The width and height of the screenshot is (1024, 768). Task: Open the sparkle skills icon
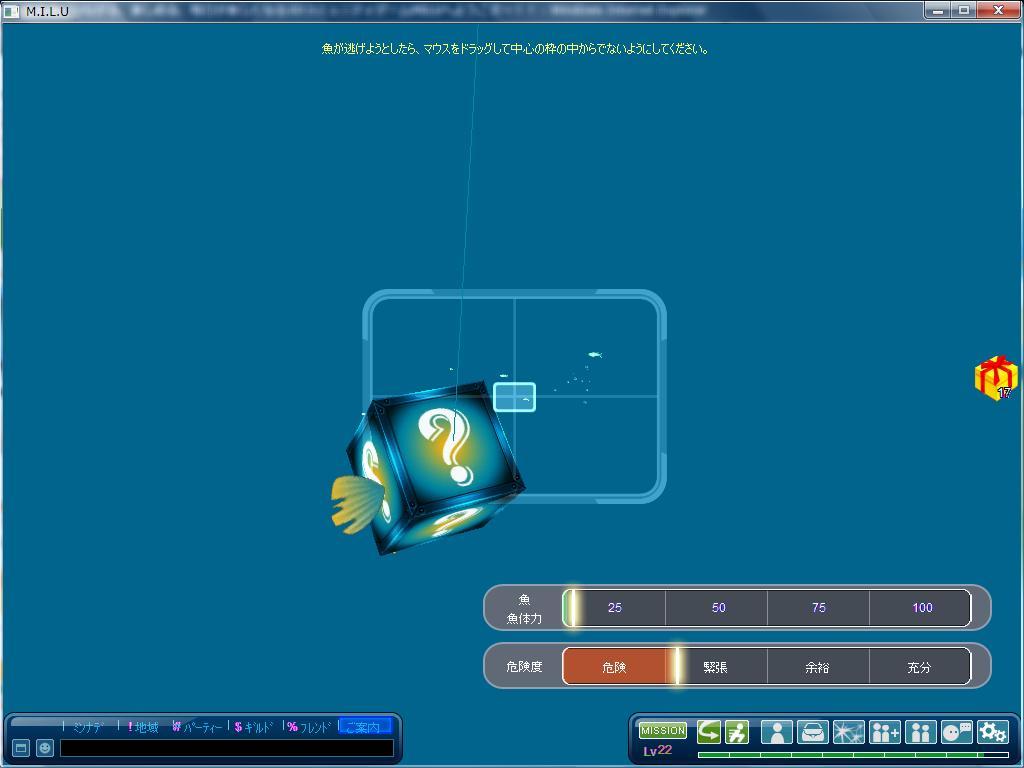click(848, 732)
